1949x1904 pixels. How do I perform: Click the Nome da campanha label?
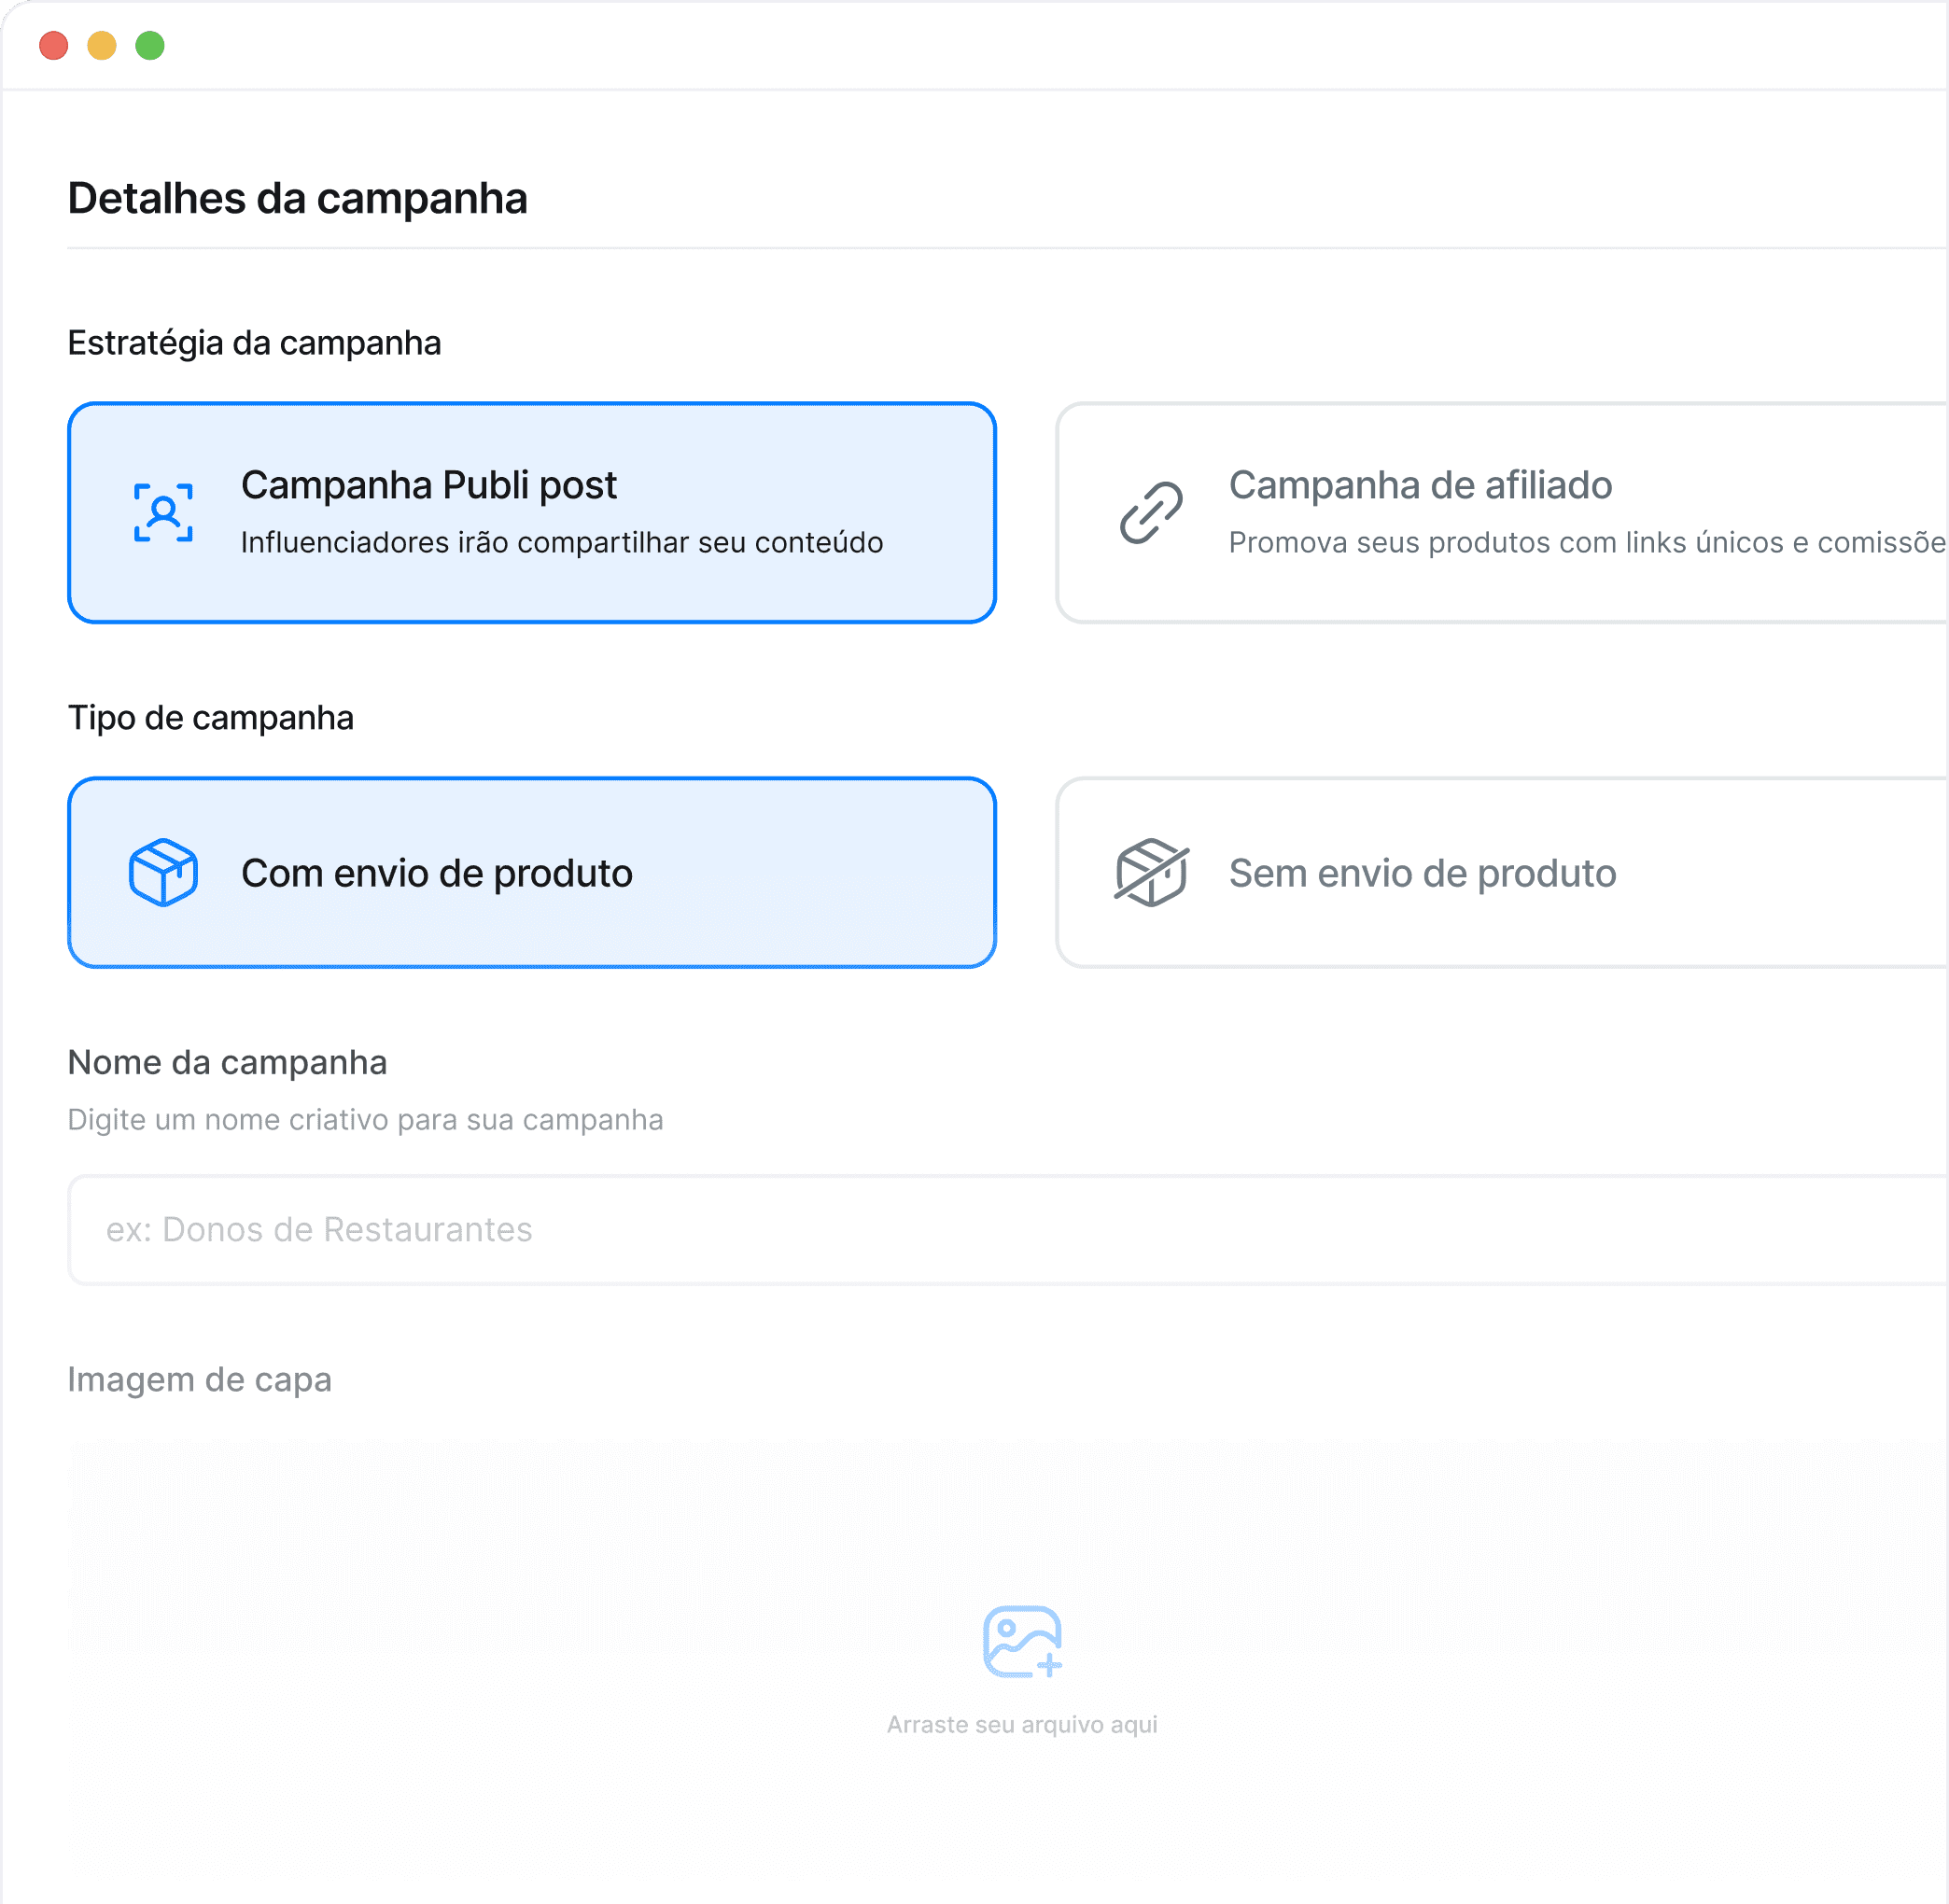coord(227,1062)
